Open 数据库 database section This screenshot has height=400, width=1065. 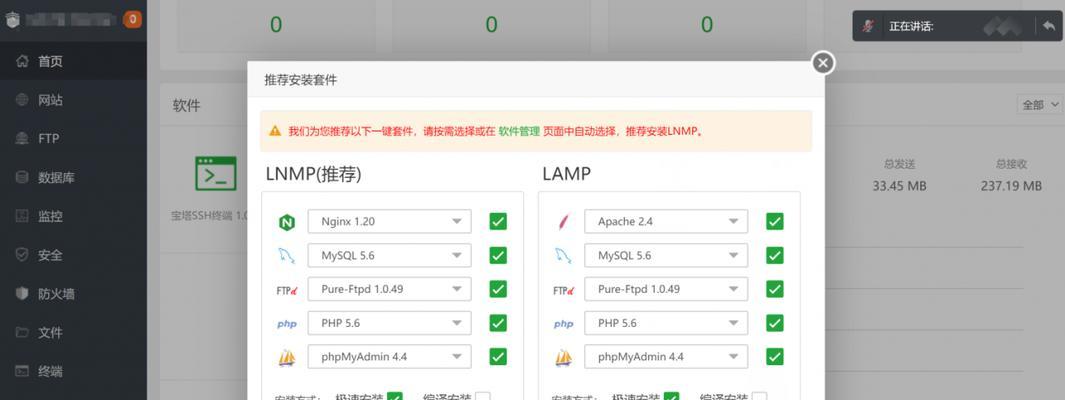coord(73,178)
